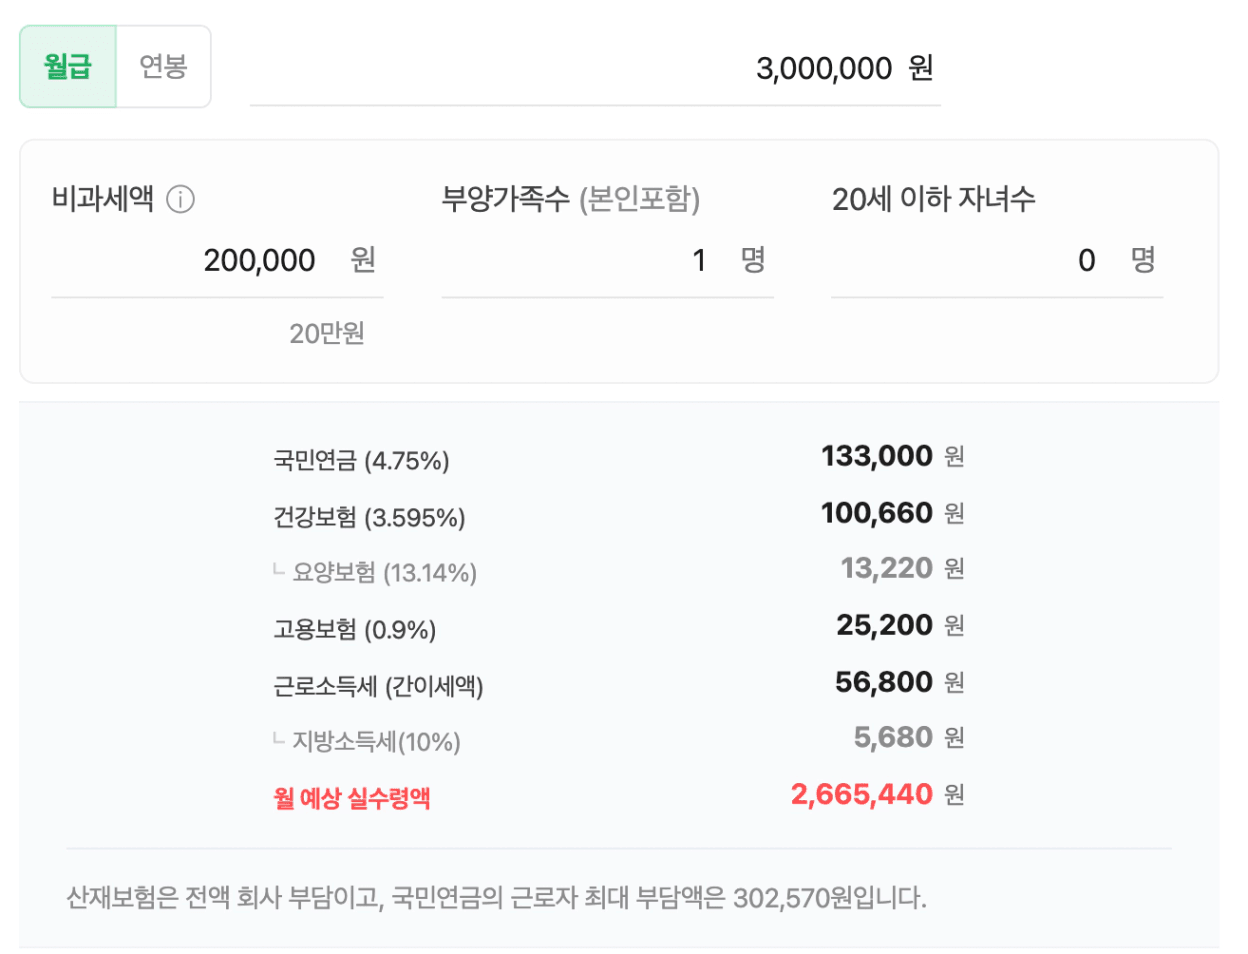Image resolution: width=1248 pixels, height=954 pixels.
Task: Select the 월급 tab
Action: tap(68, 67)
